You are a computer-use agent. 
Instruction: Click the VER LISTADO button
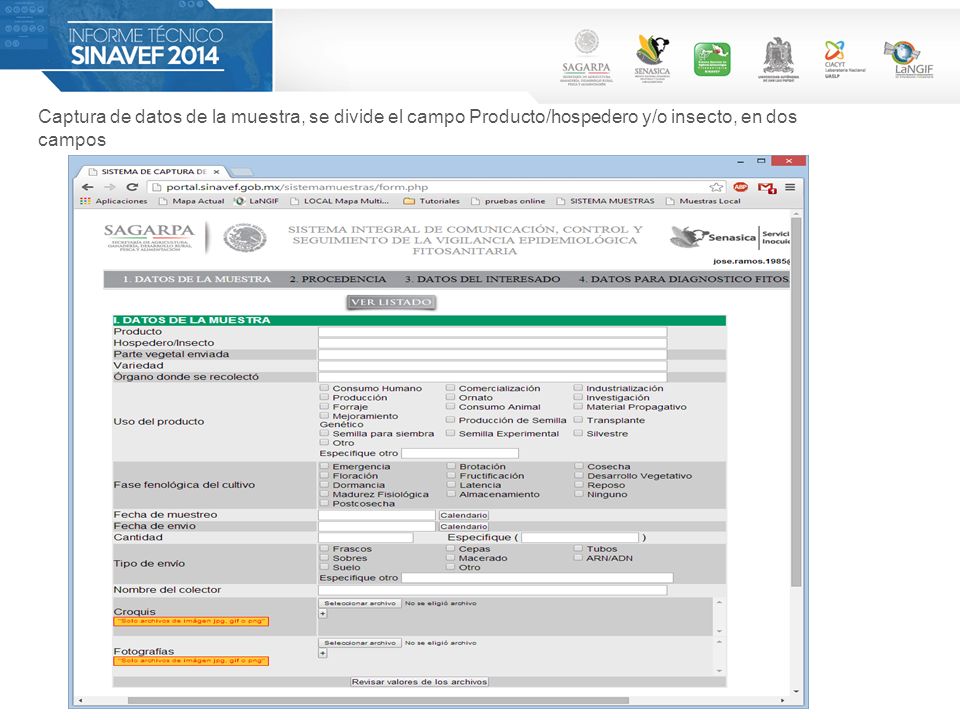(391, 302)
